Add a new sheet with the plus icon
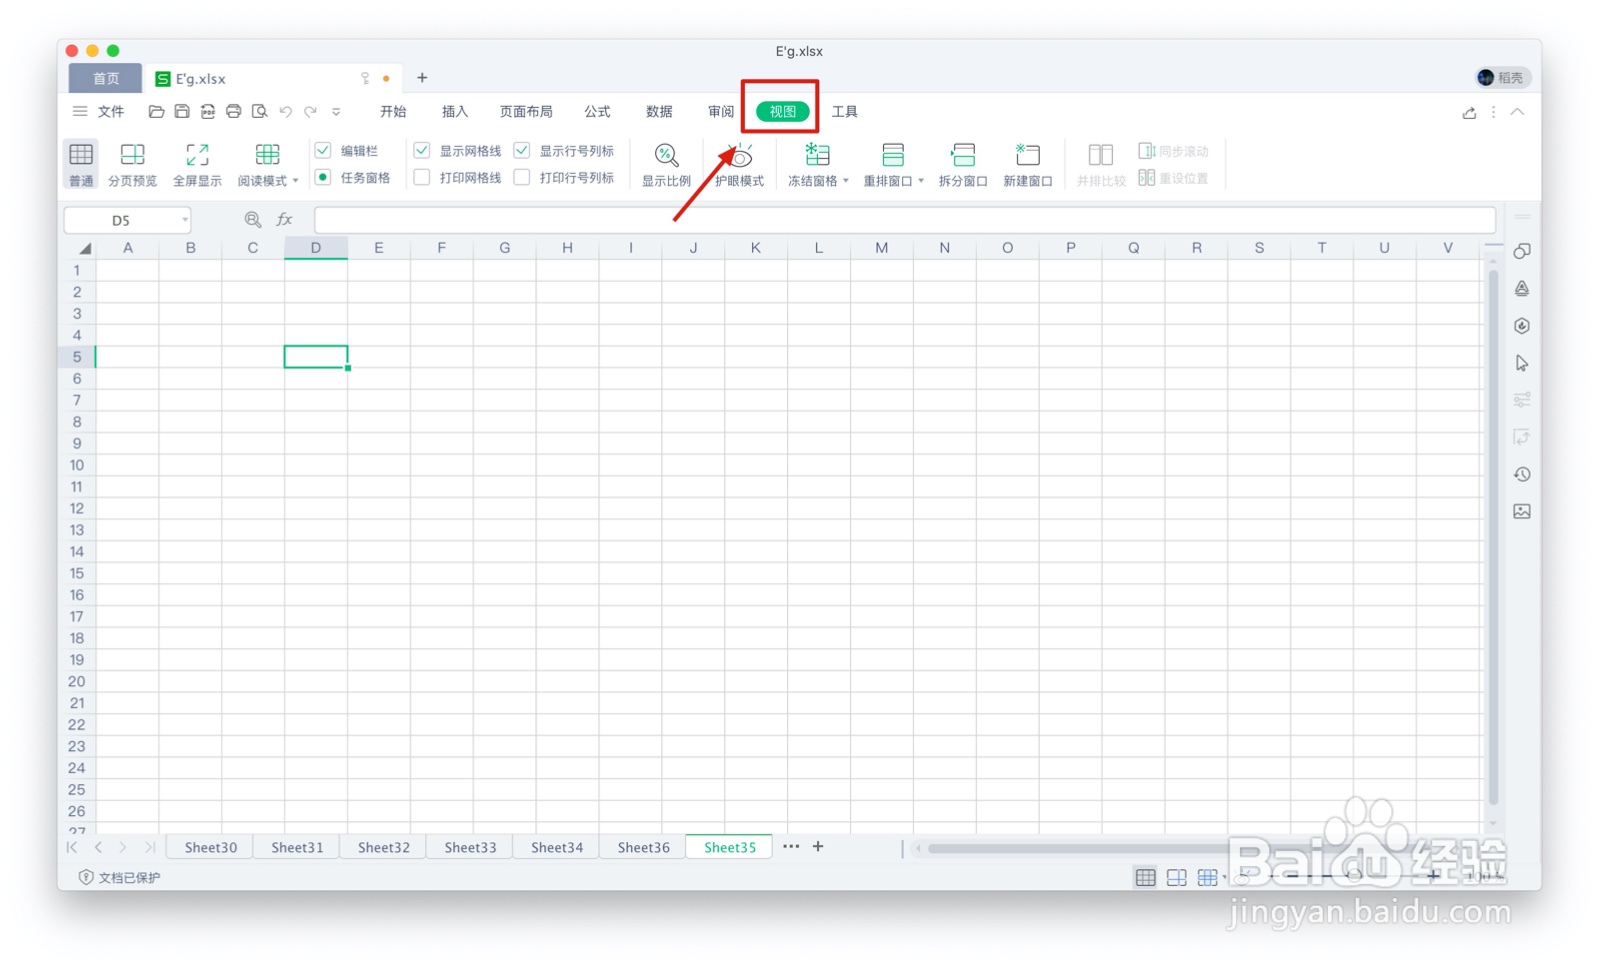Viewport: 1599px width, 967px height. [818, 847]
